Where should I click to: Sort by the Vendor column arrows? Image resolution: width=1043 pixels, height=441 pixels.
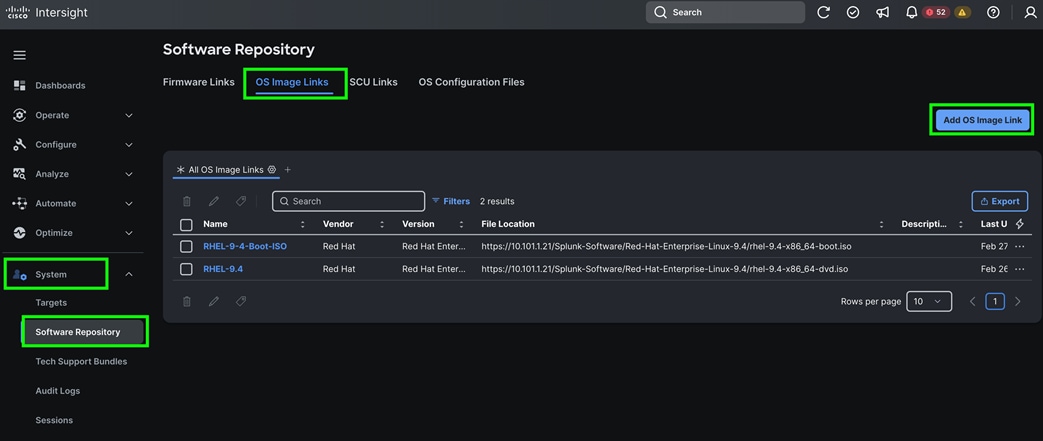coord(382,224)
